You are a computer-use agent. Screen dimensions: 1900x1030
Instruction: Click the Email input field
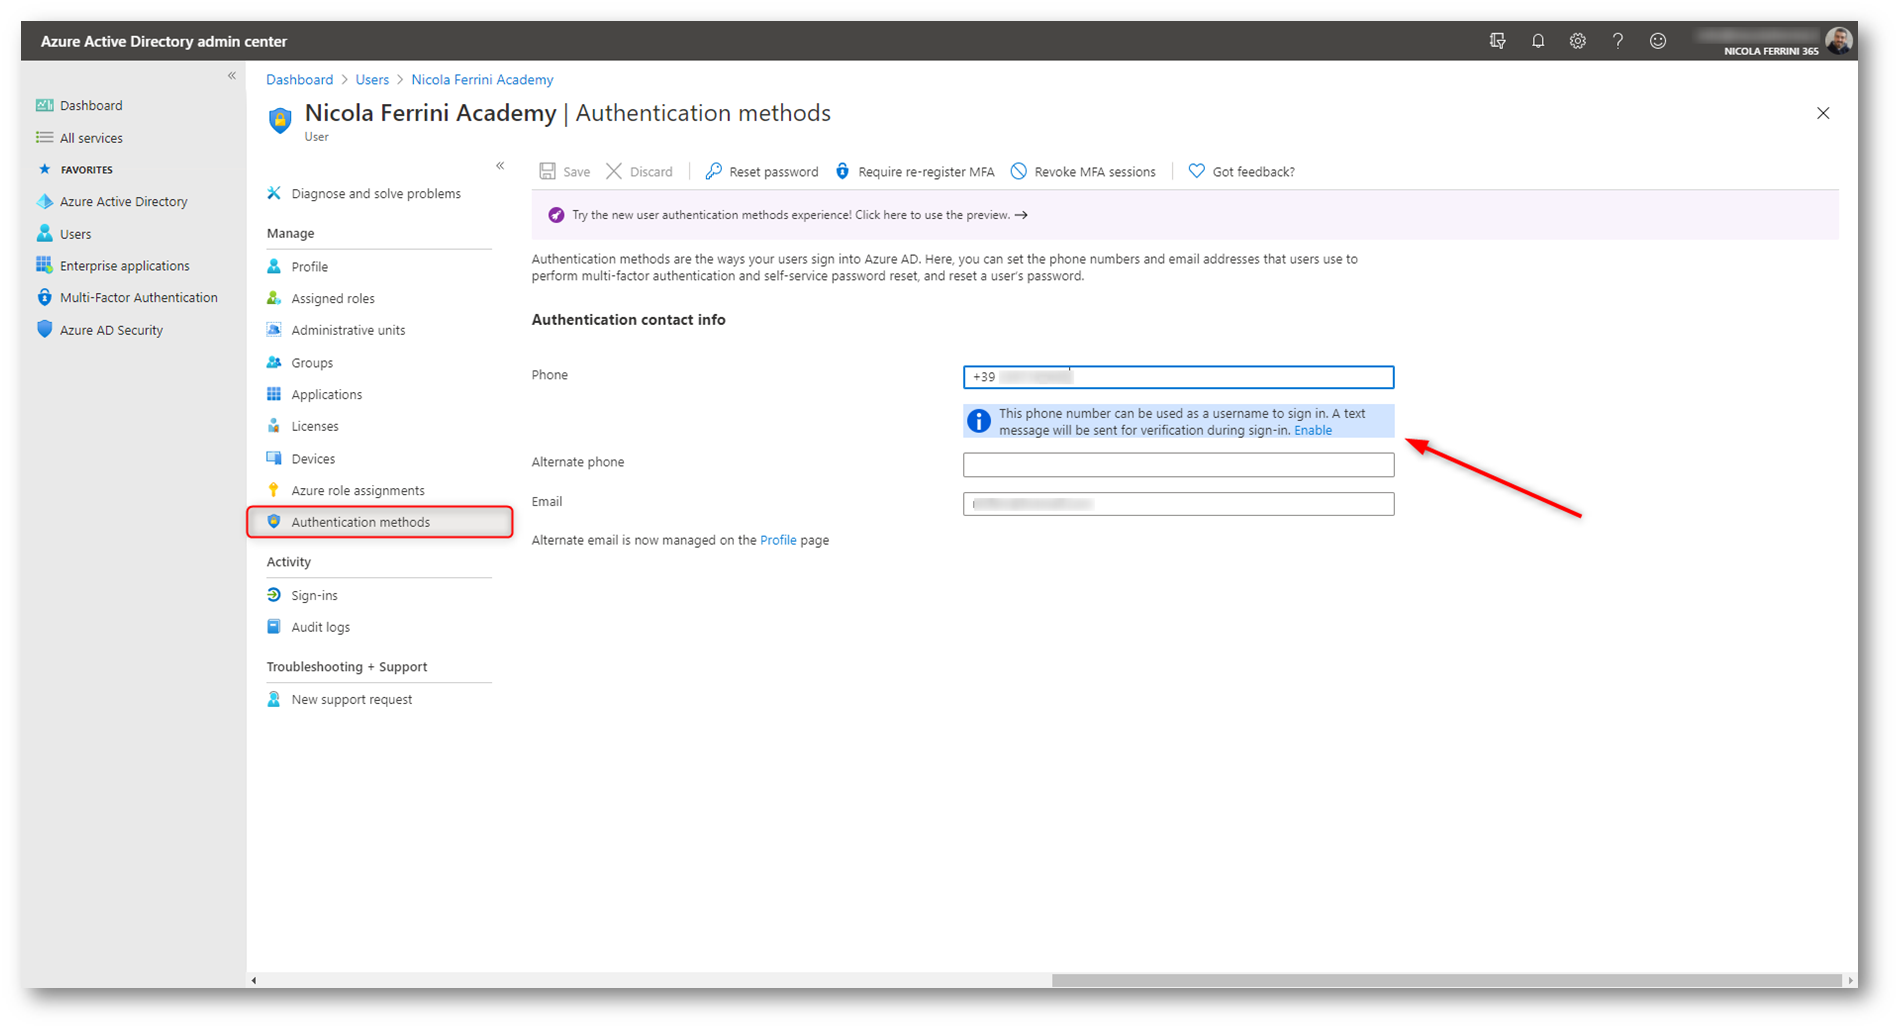1178,504
